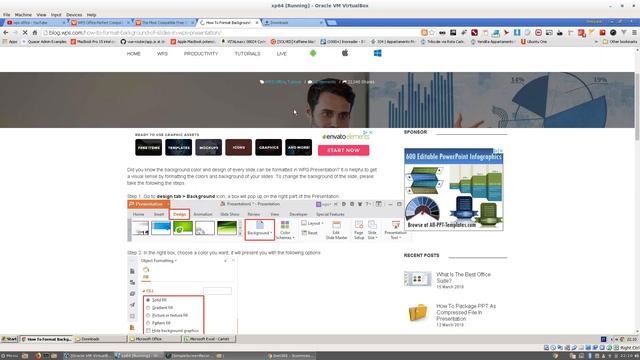
Task: Click the blue slide design thumbnail in ribbon image
Action: pos(161,228)
